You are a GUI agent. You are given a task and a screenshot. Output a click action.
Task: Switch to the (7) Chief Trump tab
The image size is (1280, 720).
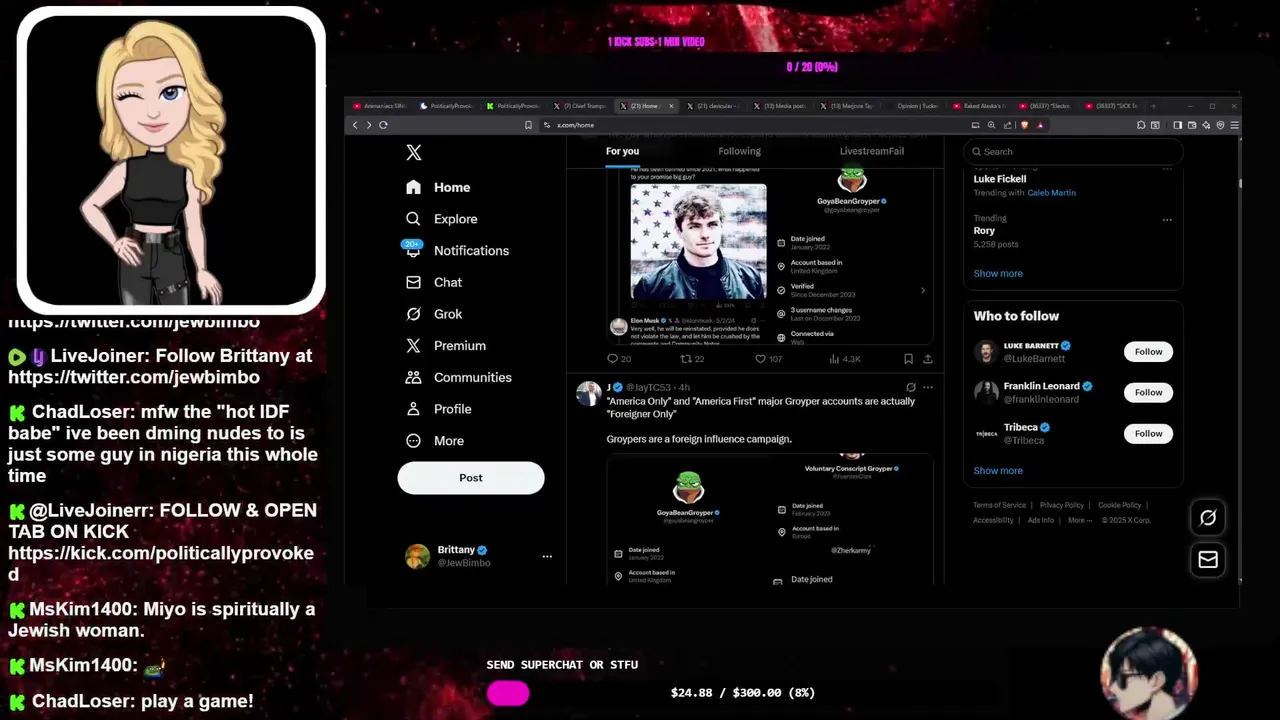tap(581, 106)
